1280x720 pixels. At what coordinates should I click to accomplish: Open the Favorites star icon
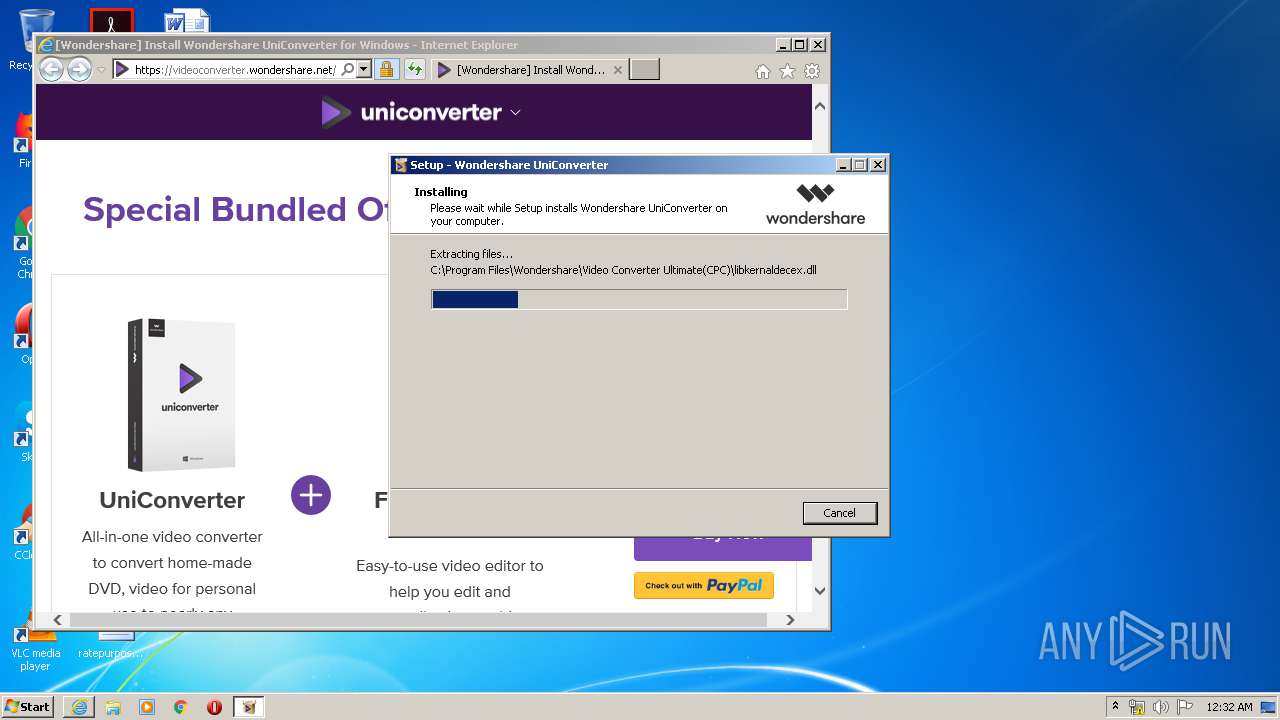pyautogui.click(x=787, y=71)
